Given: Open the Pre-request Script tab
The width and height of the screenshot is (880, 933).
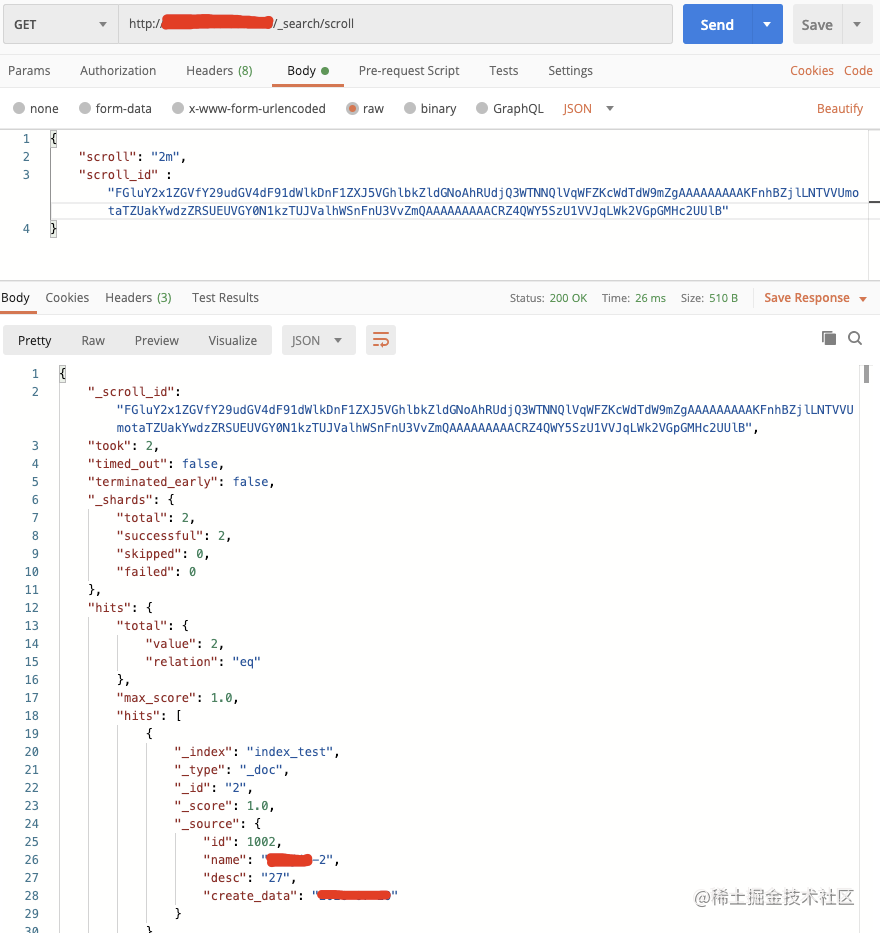Looking at the screenshot, I should (409, 71).
